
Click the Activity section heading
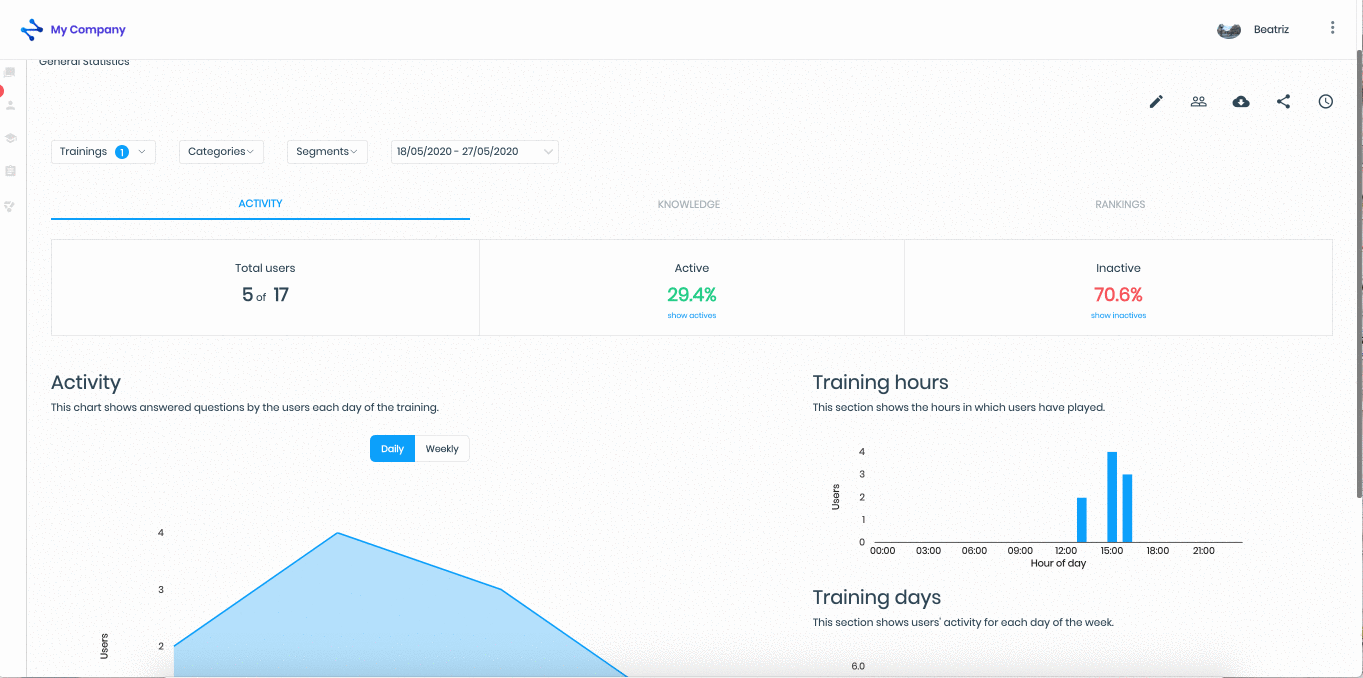tap(86, 382)
